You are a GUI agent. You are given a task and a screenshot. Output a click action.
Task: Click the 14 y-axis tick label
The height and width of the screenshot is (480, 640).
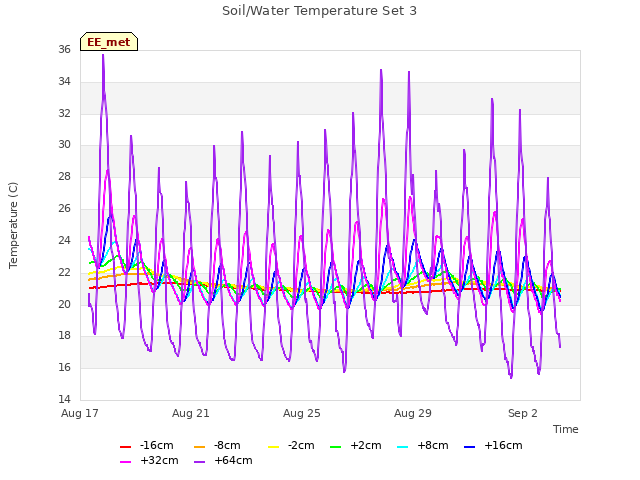click(64, 399)
